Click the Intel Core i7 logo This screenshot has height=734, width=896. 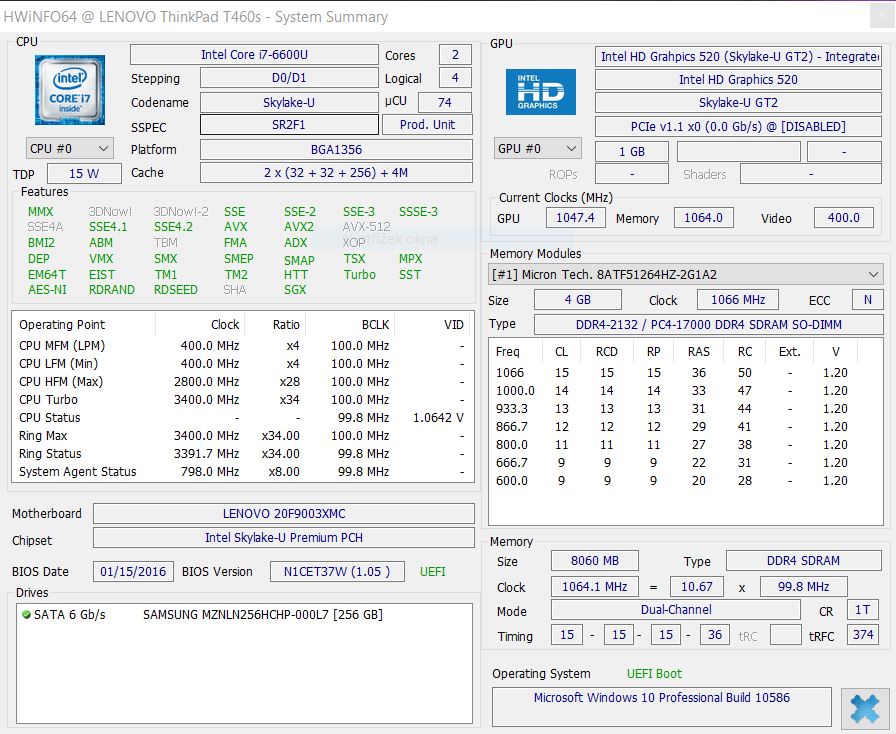point(69,90)
